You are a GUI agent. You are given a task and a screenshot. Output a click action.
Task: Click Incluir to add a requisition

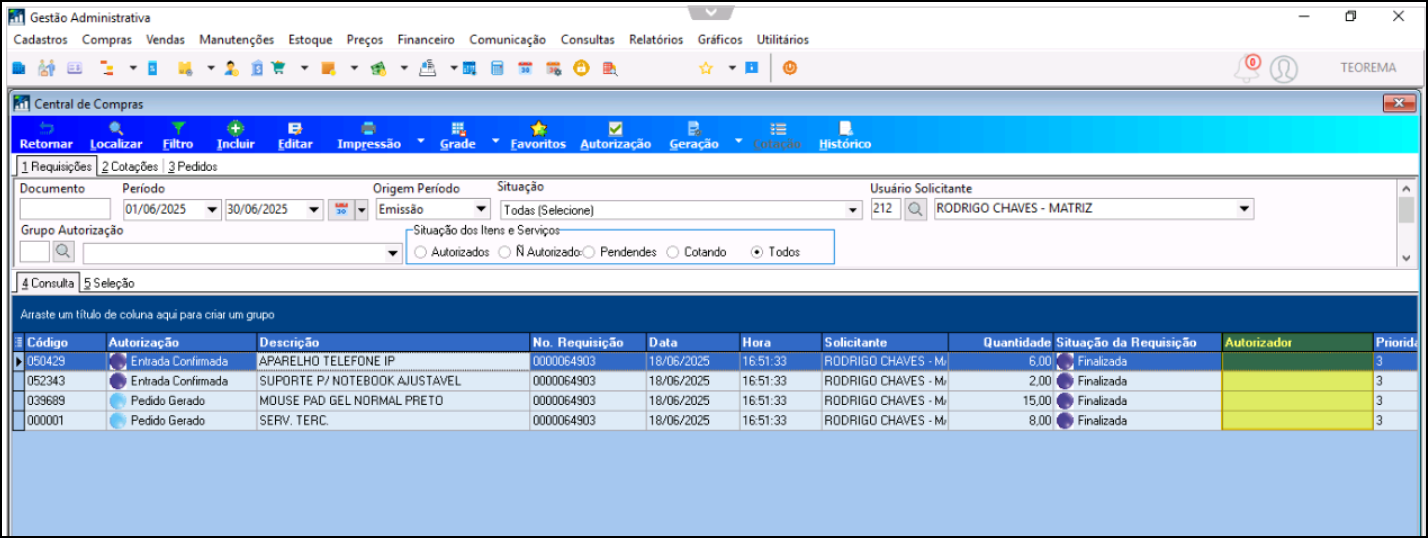[236, 136]
